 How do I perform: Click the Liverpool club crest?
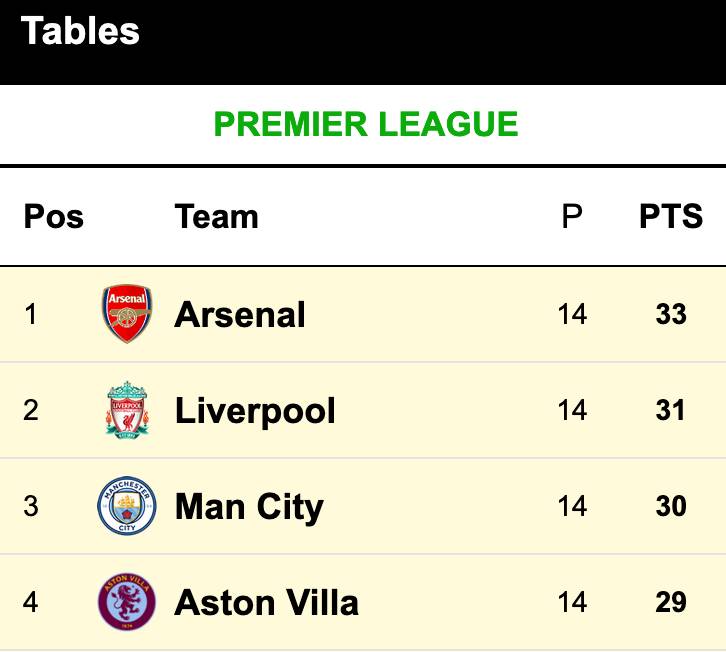click(x=127, y=410)
